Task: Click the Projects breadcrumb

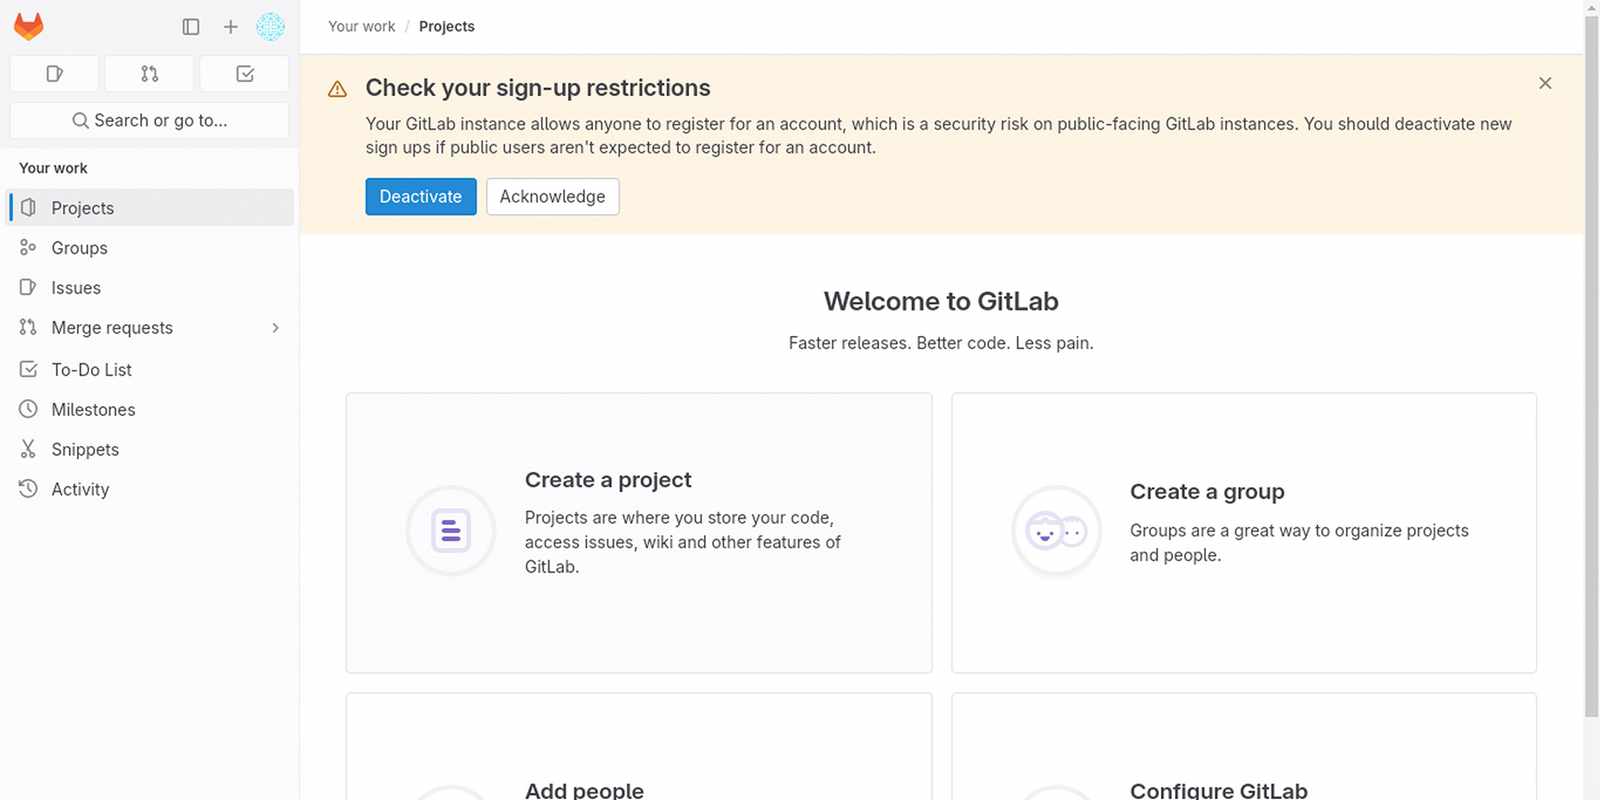Action: click(447, 27)
